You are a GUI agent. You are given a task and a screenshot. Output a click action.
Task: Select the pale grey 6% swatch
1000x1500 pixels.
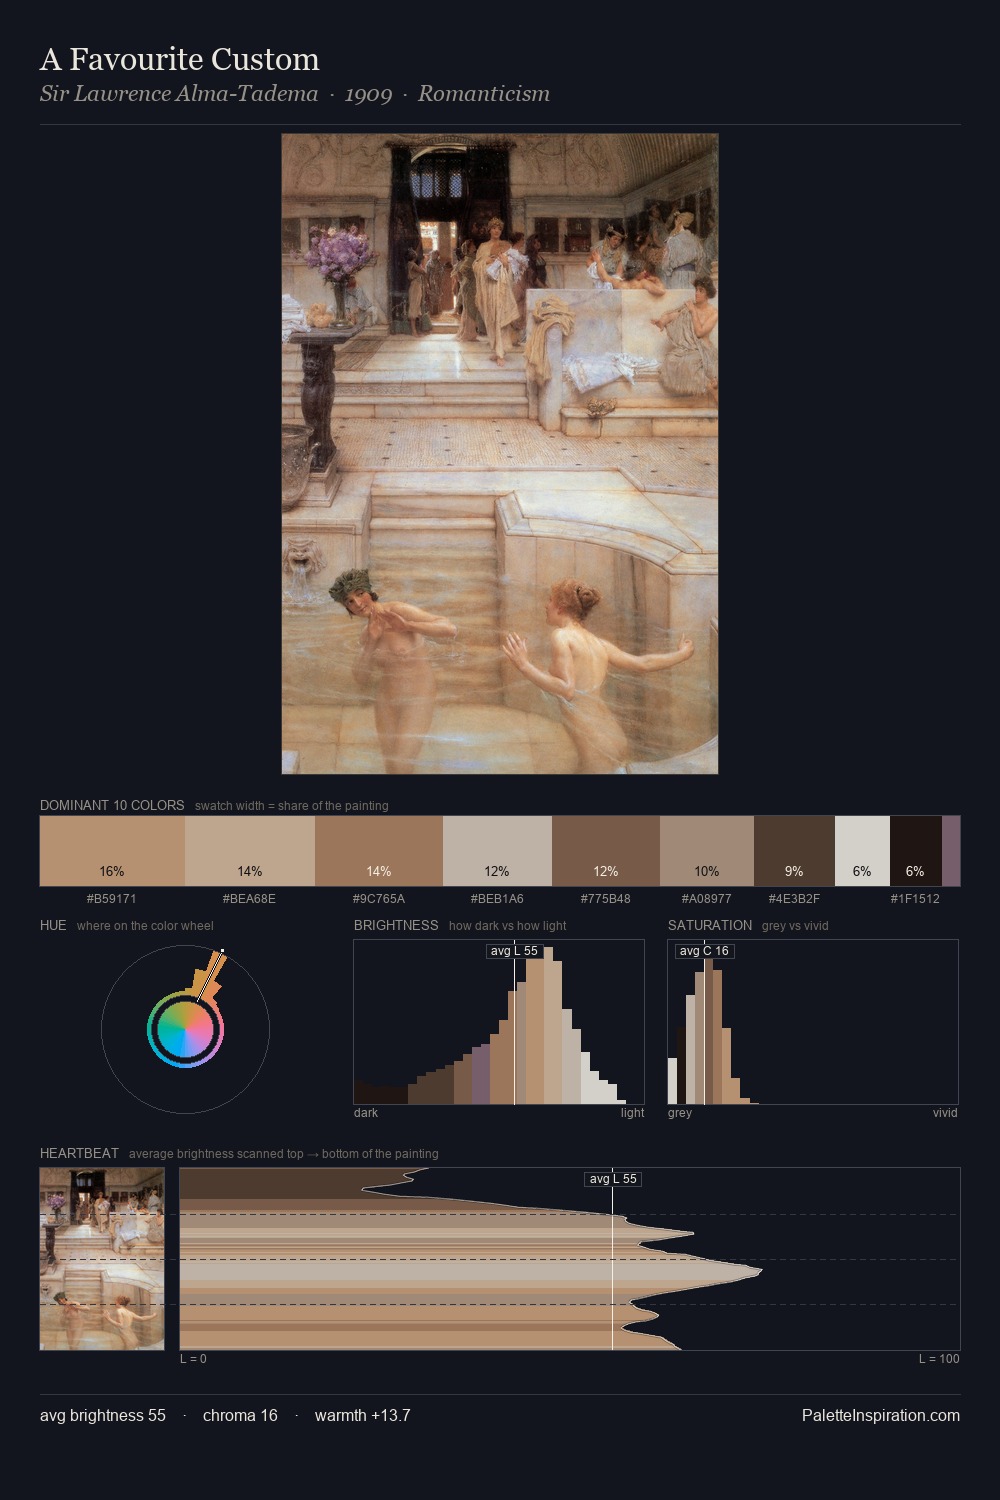[x=862, y=851]
